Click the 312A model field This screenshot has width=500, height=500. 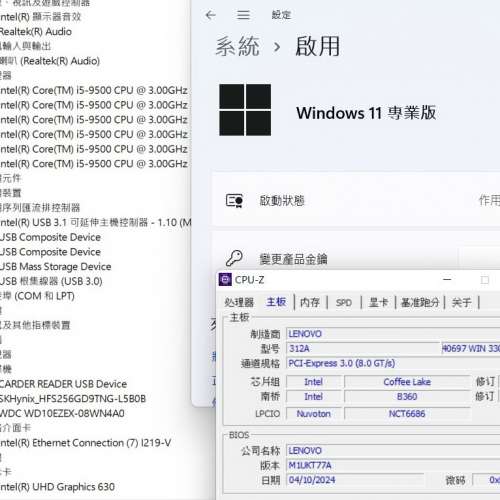coord(364,349)
